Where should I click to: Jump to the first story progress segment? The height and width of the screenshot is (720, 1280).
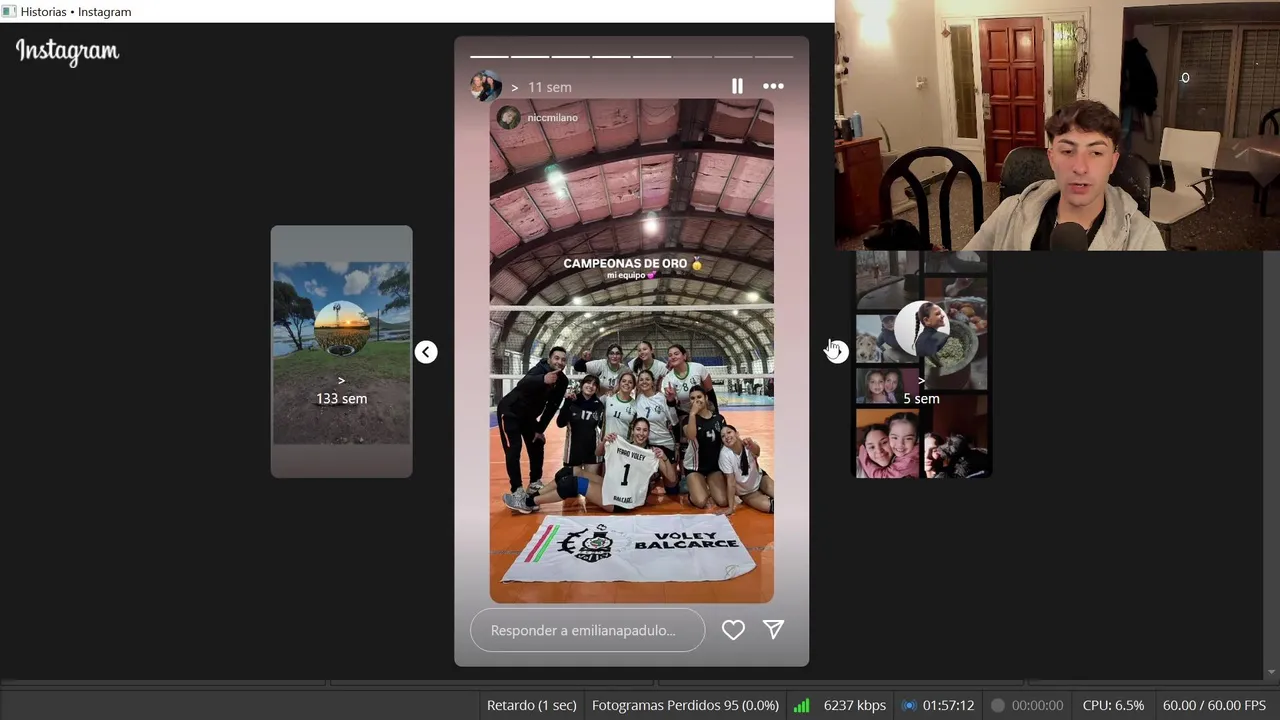tap(489, 57)
